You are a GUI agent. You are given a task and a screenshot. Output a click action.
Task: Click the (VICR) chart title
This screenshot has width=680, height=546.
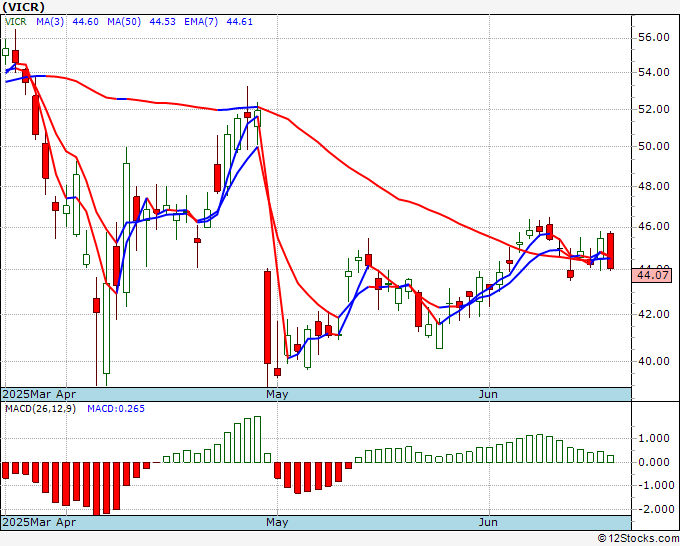23,7
